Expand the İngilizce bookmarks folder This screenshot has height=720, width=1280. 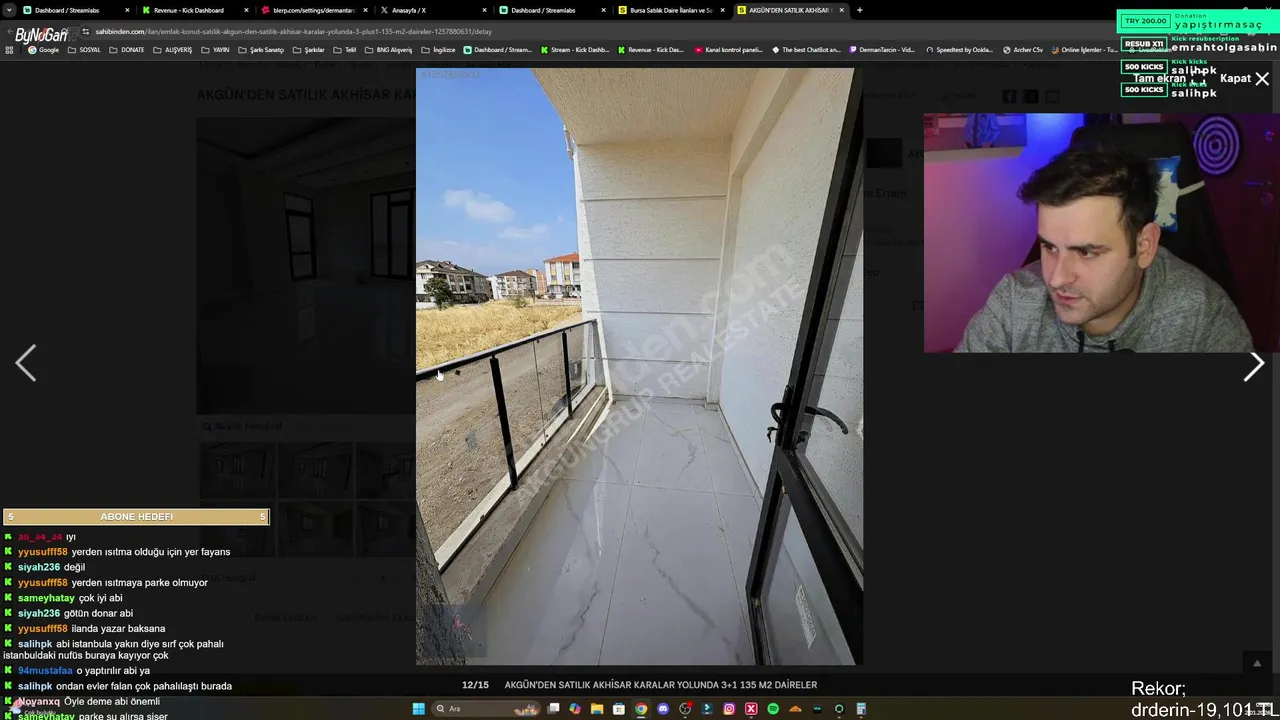438,50
